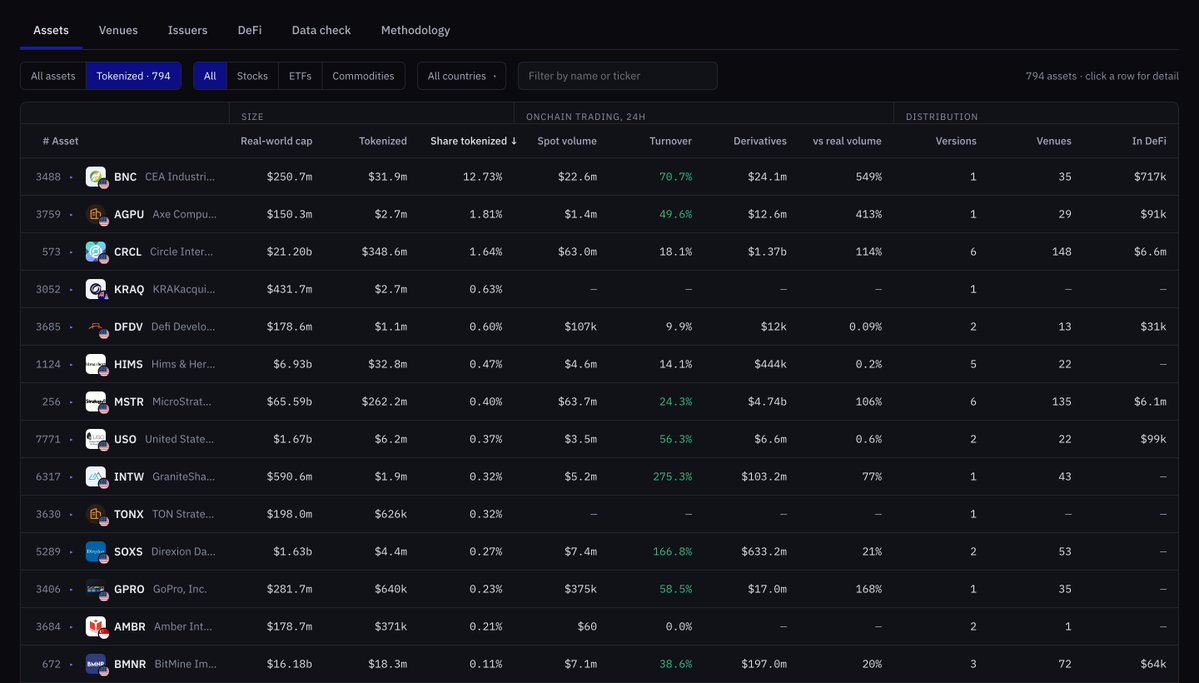The width and height of the screenshot is (1199, 683).
Task: Click the TONX asset logo icon
Action: pos(96,514)
